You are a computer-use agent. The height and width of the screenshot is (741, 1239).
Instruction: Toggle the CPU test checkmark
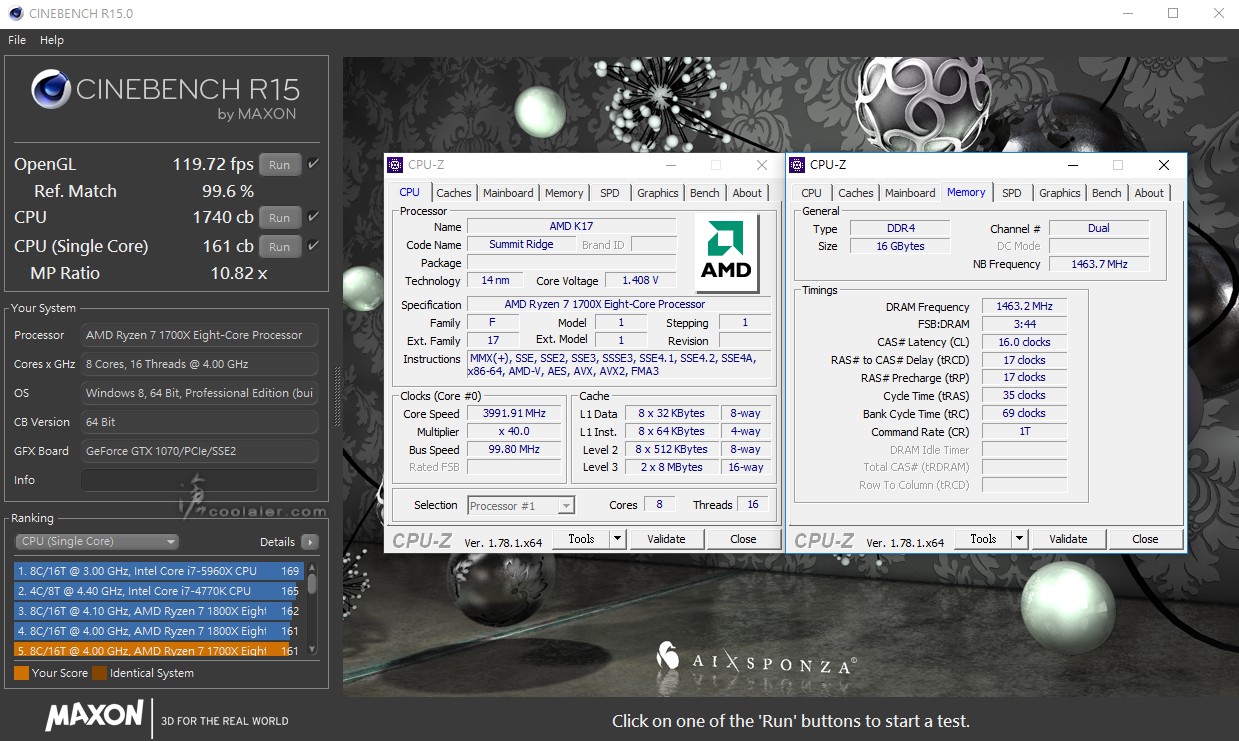tap(313, 217)
